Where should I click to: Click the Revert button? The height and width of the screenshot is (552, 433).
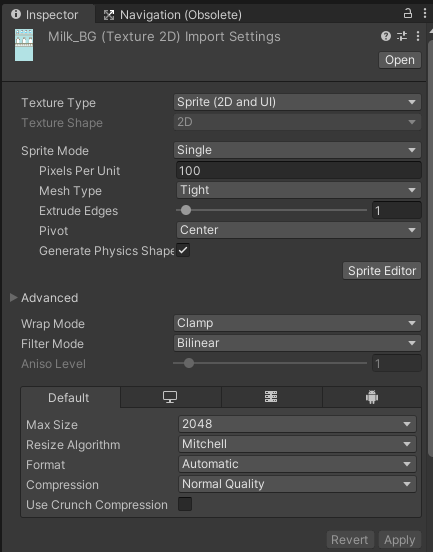[x=350, y=540]
